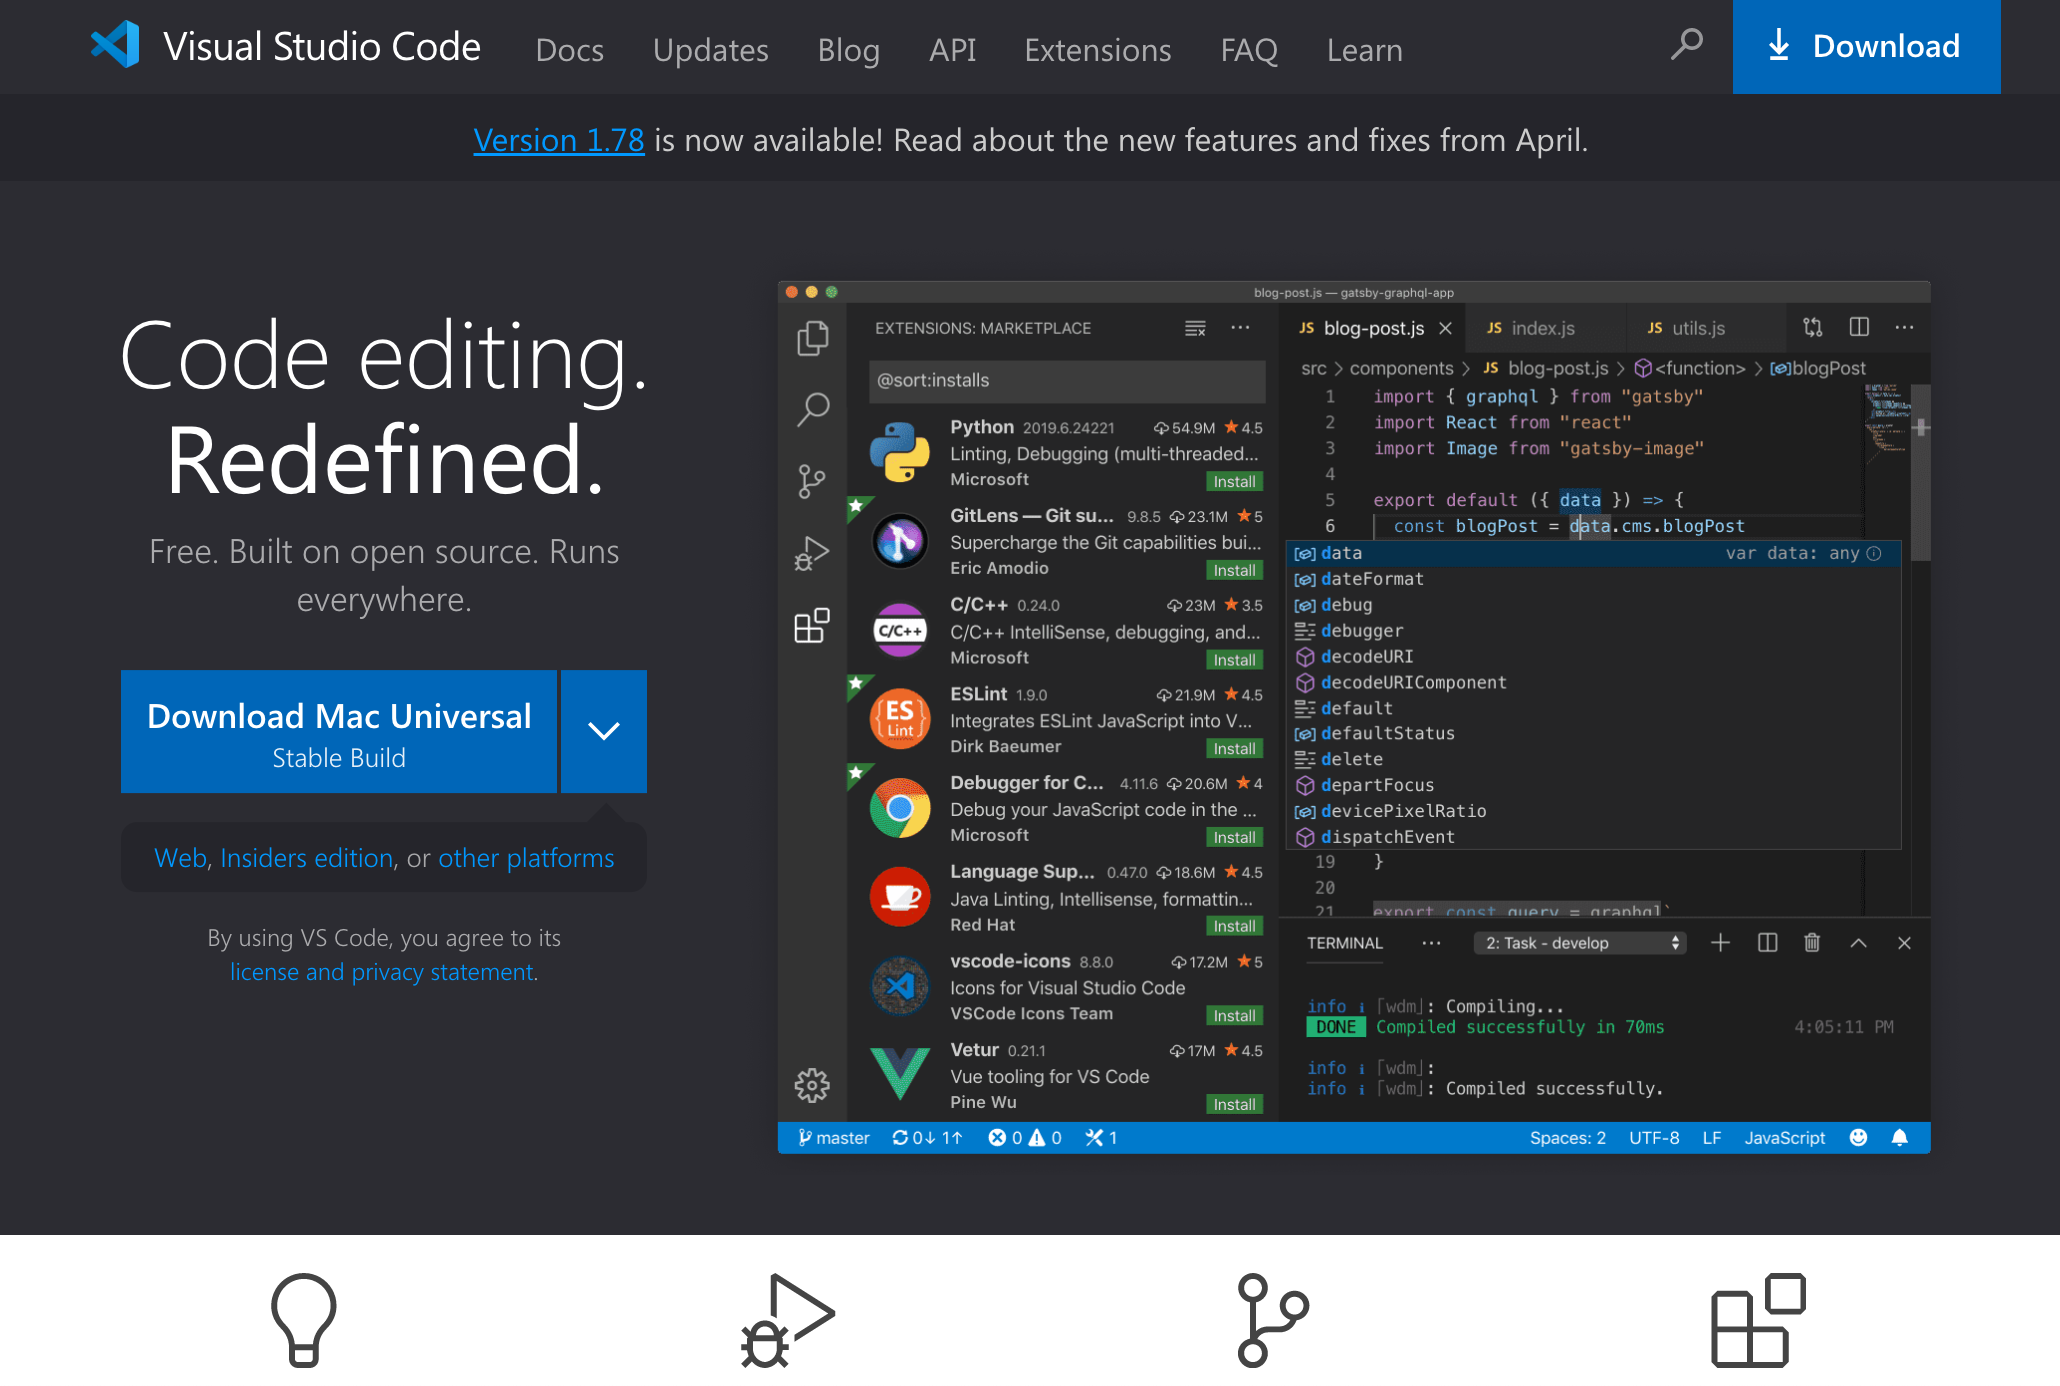Select the Search icon in the activity bar

tap(812, 408)
